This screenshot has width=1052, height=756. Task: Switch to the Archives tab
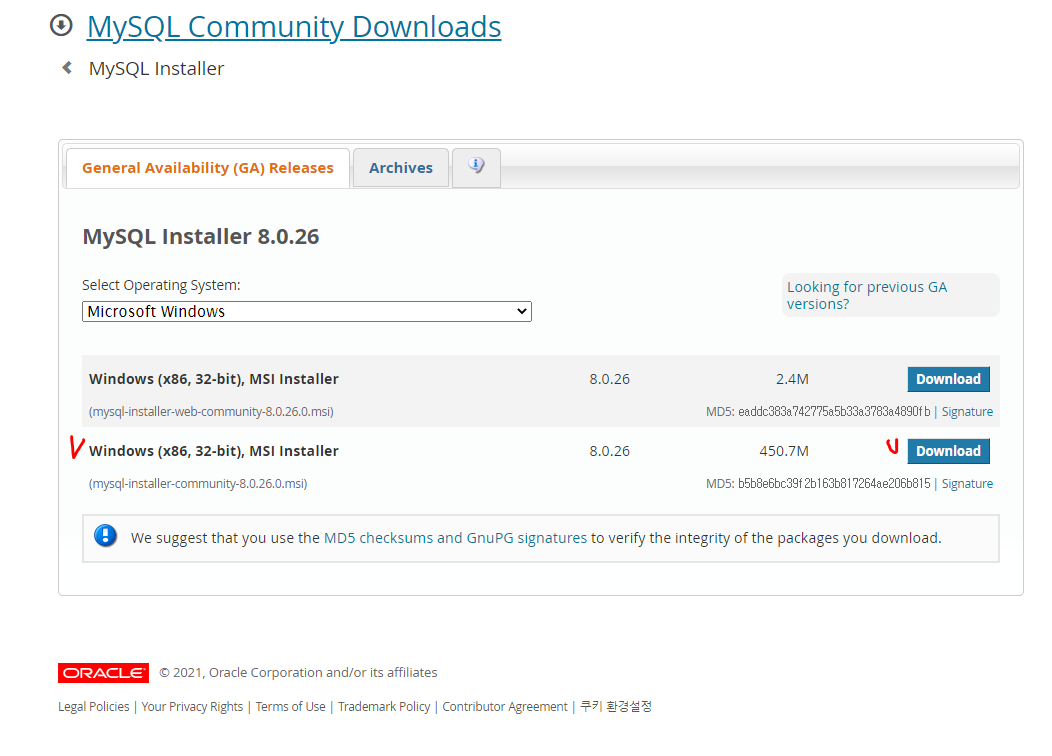tap(401, 168)
